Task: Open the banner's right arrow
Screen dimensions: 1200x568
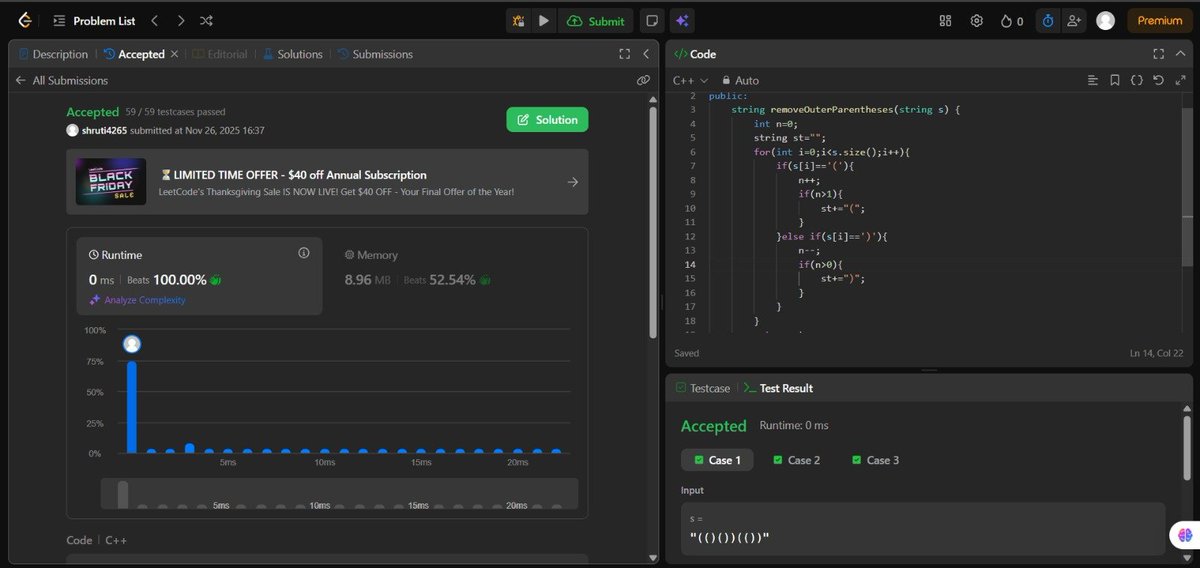Action: pos(572,182)
